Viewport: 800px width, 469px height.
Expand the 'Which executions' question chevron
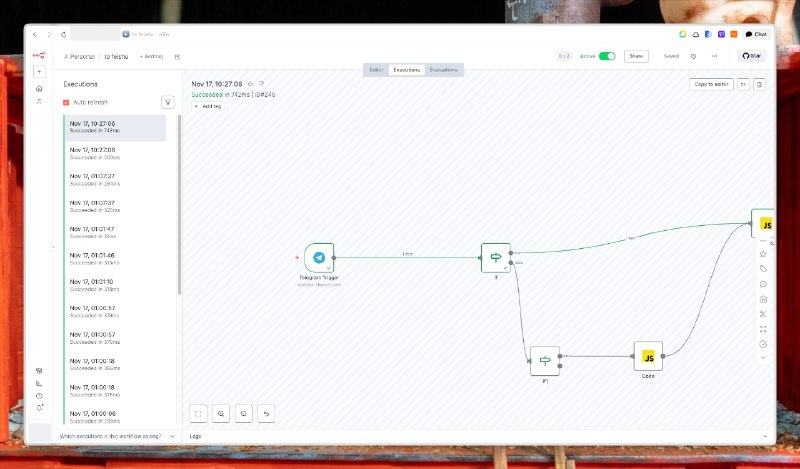[x=171, y=436]
